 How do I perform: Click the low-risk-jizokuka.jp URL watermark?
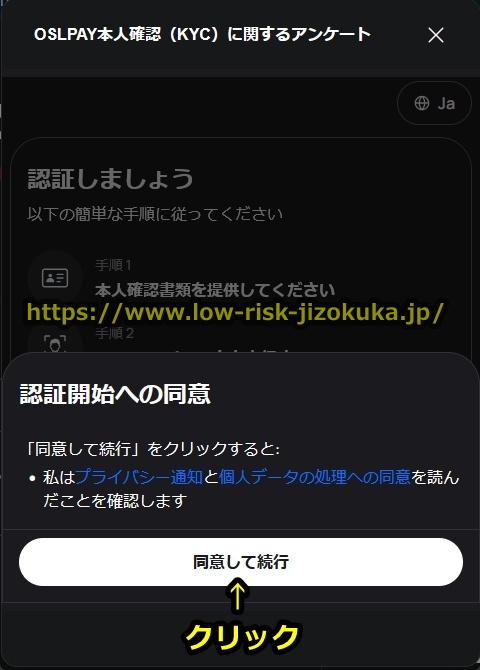tap(235, 312)
